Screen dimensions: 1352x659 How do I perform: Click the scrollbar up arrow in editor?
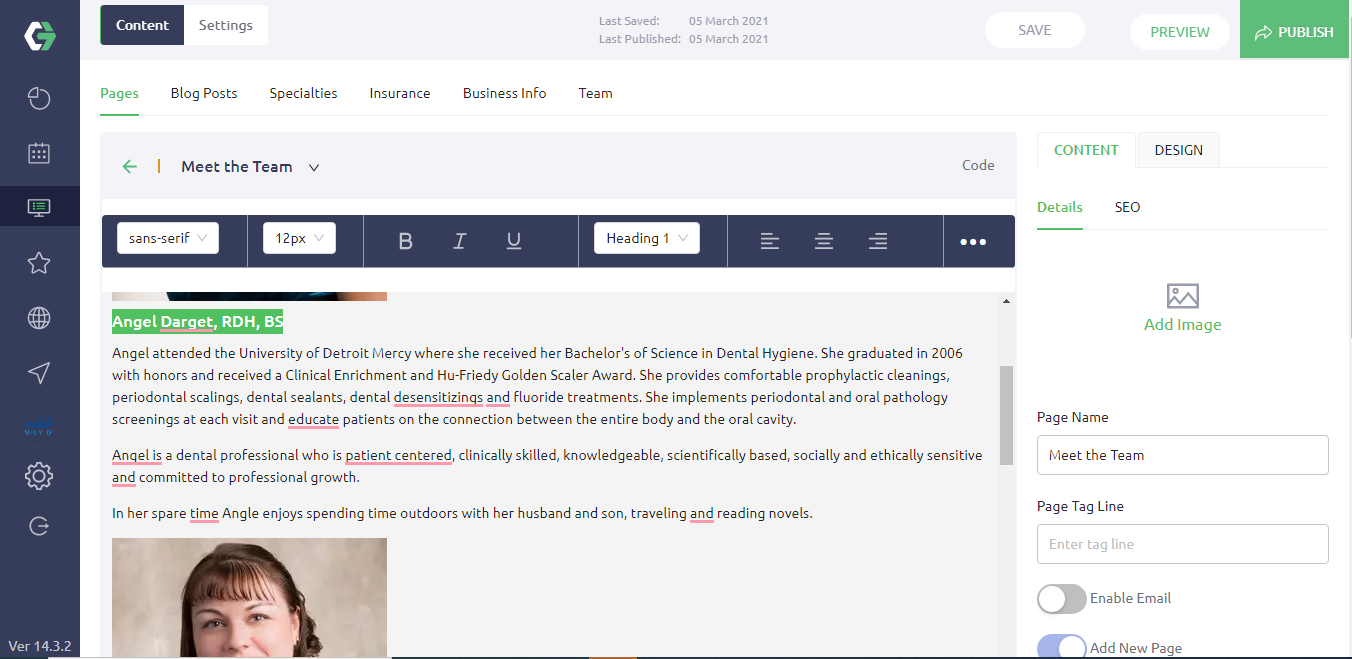[x=1006, y=301]
